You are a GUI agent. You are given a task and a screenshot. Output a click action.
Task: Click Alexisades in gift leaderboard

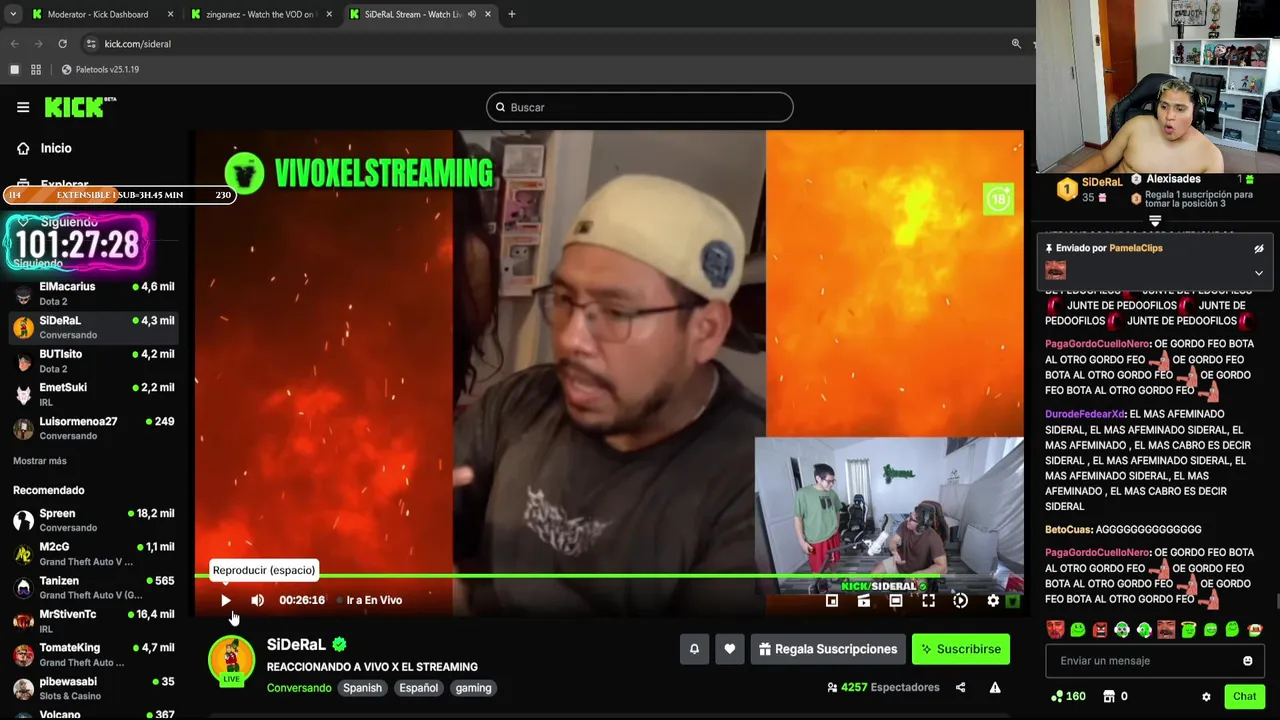[x=1173, y=179]
